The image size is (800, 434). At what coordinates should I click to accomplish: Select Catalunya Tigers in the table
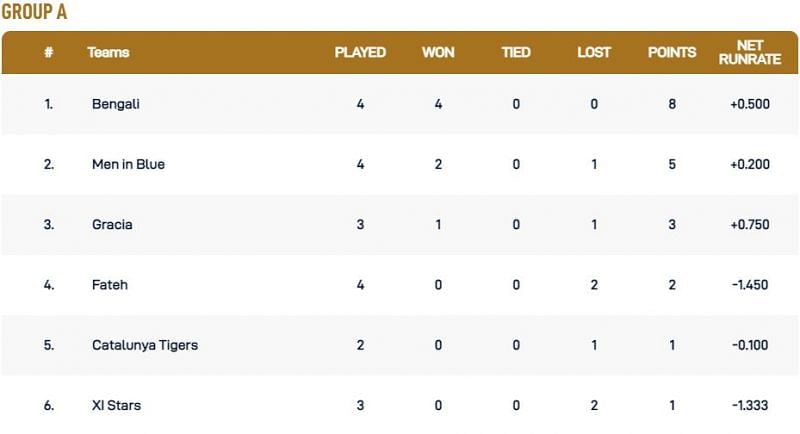tap(144, 345)
